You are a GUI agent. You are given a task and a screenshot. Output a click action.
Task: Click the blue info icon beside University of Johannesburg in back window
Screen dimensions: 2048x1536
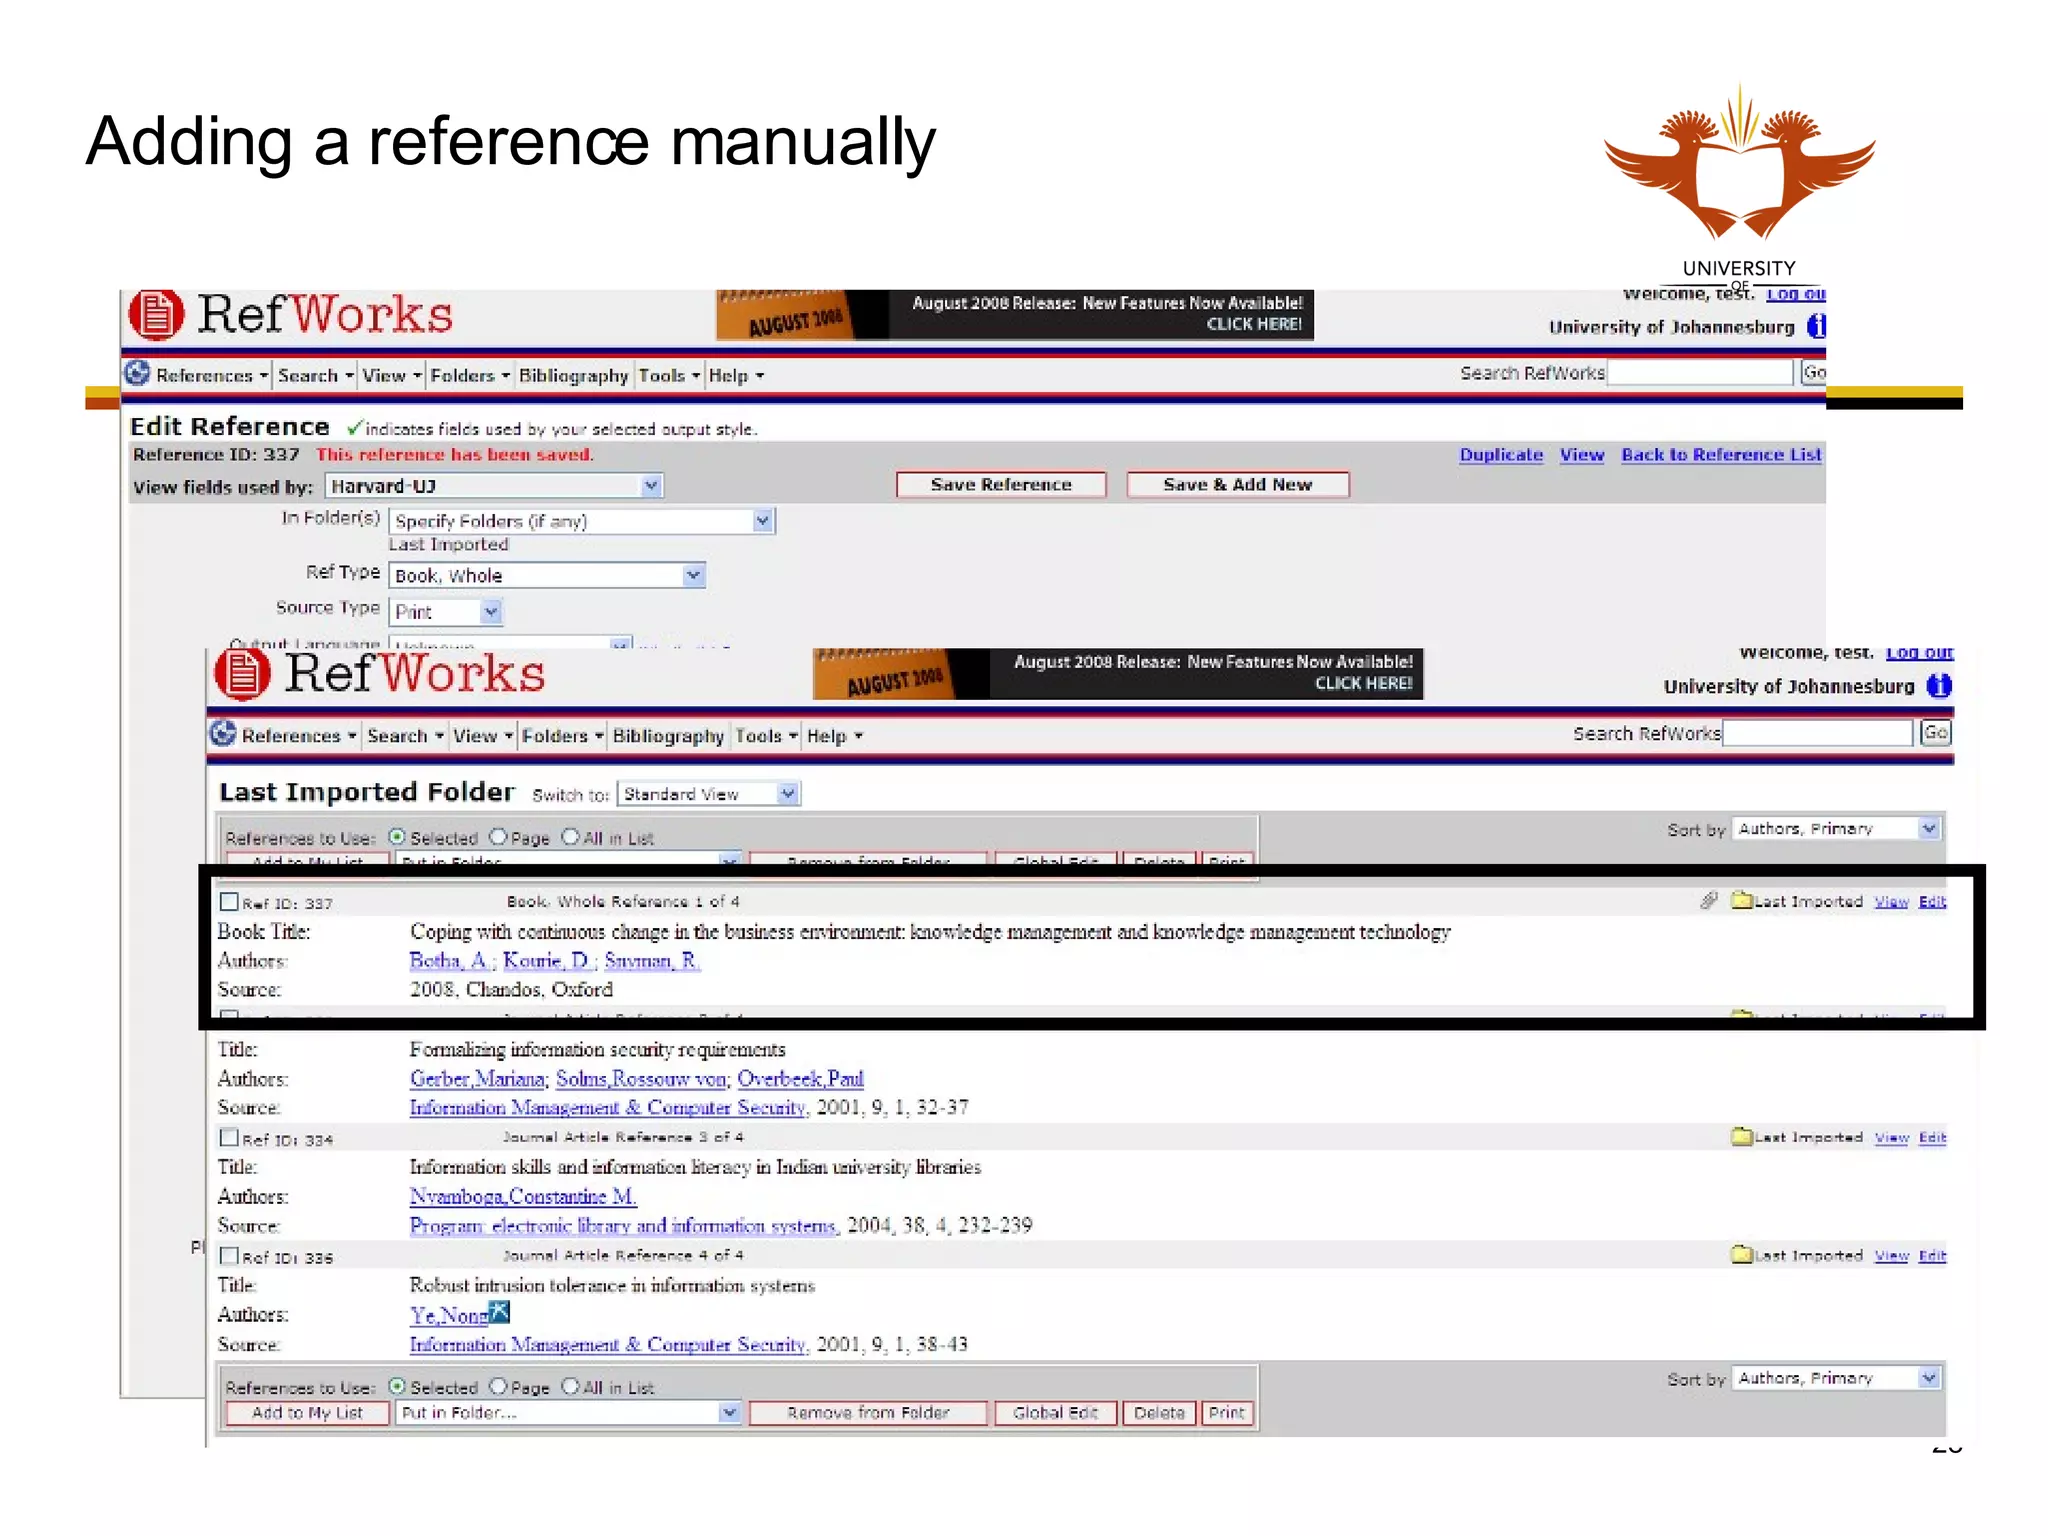1817,326
